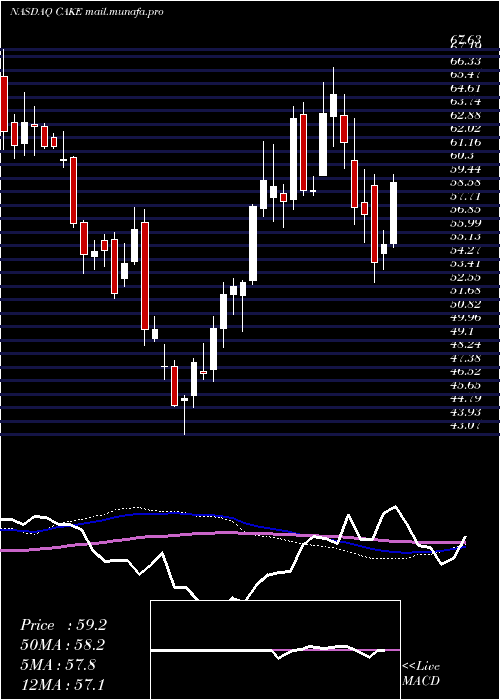This screenshot has width=500, height=700.
Task: Select the 66.33 price axis label
Action: click(x=466, y=60)
